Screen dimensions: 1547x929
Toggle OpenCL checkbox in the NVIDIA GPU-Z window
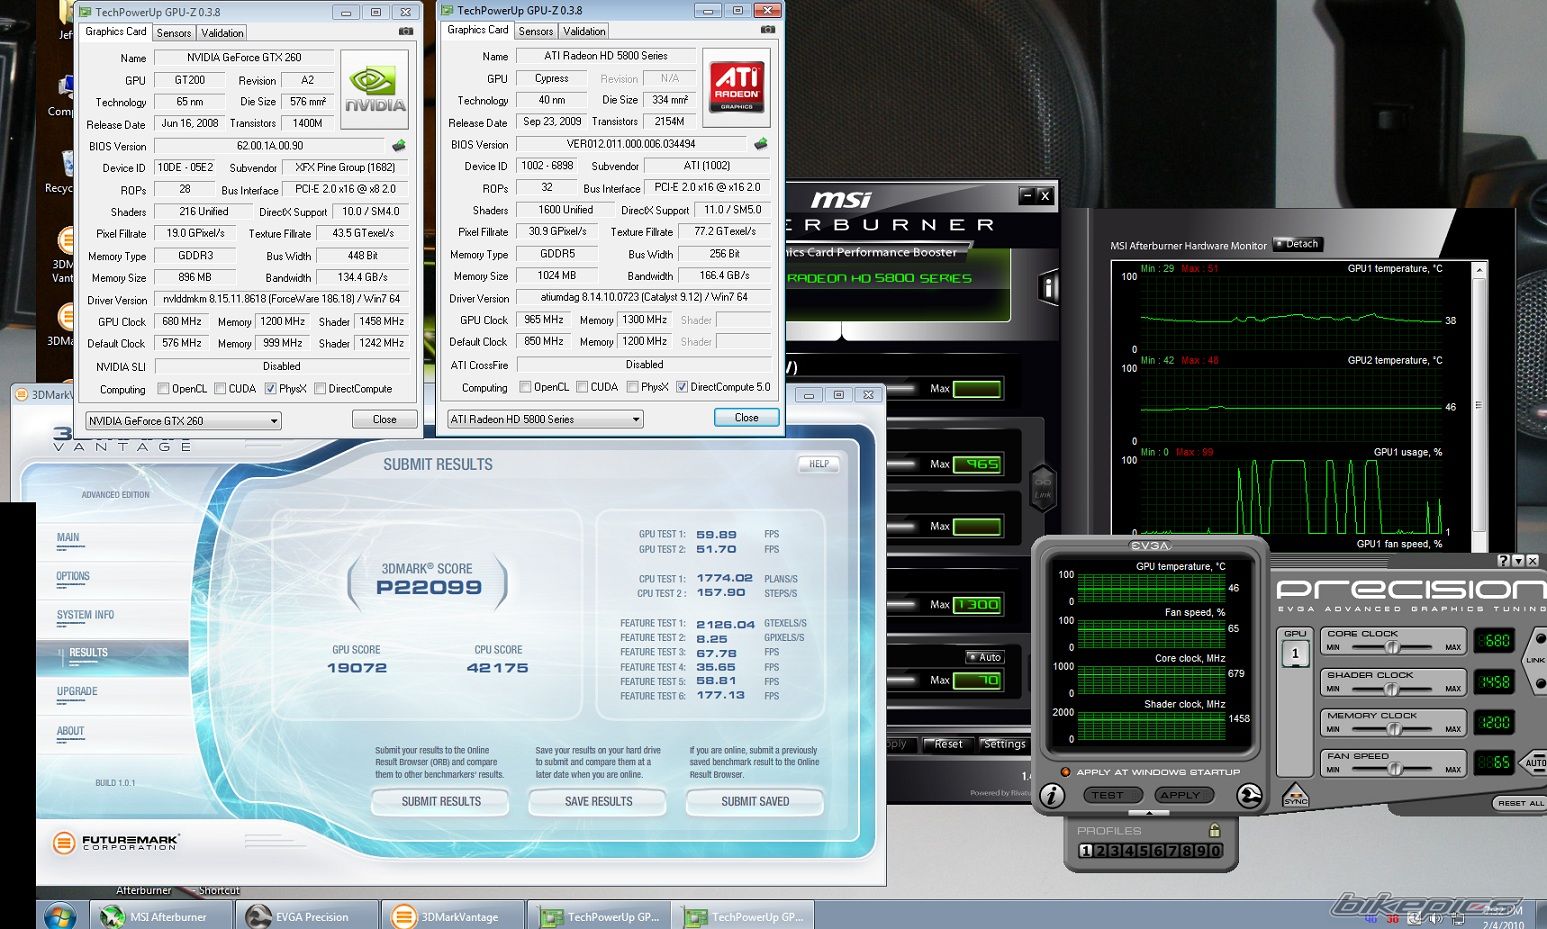point(164,389)
